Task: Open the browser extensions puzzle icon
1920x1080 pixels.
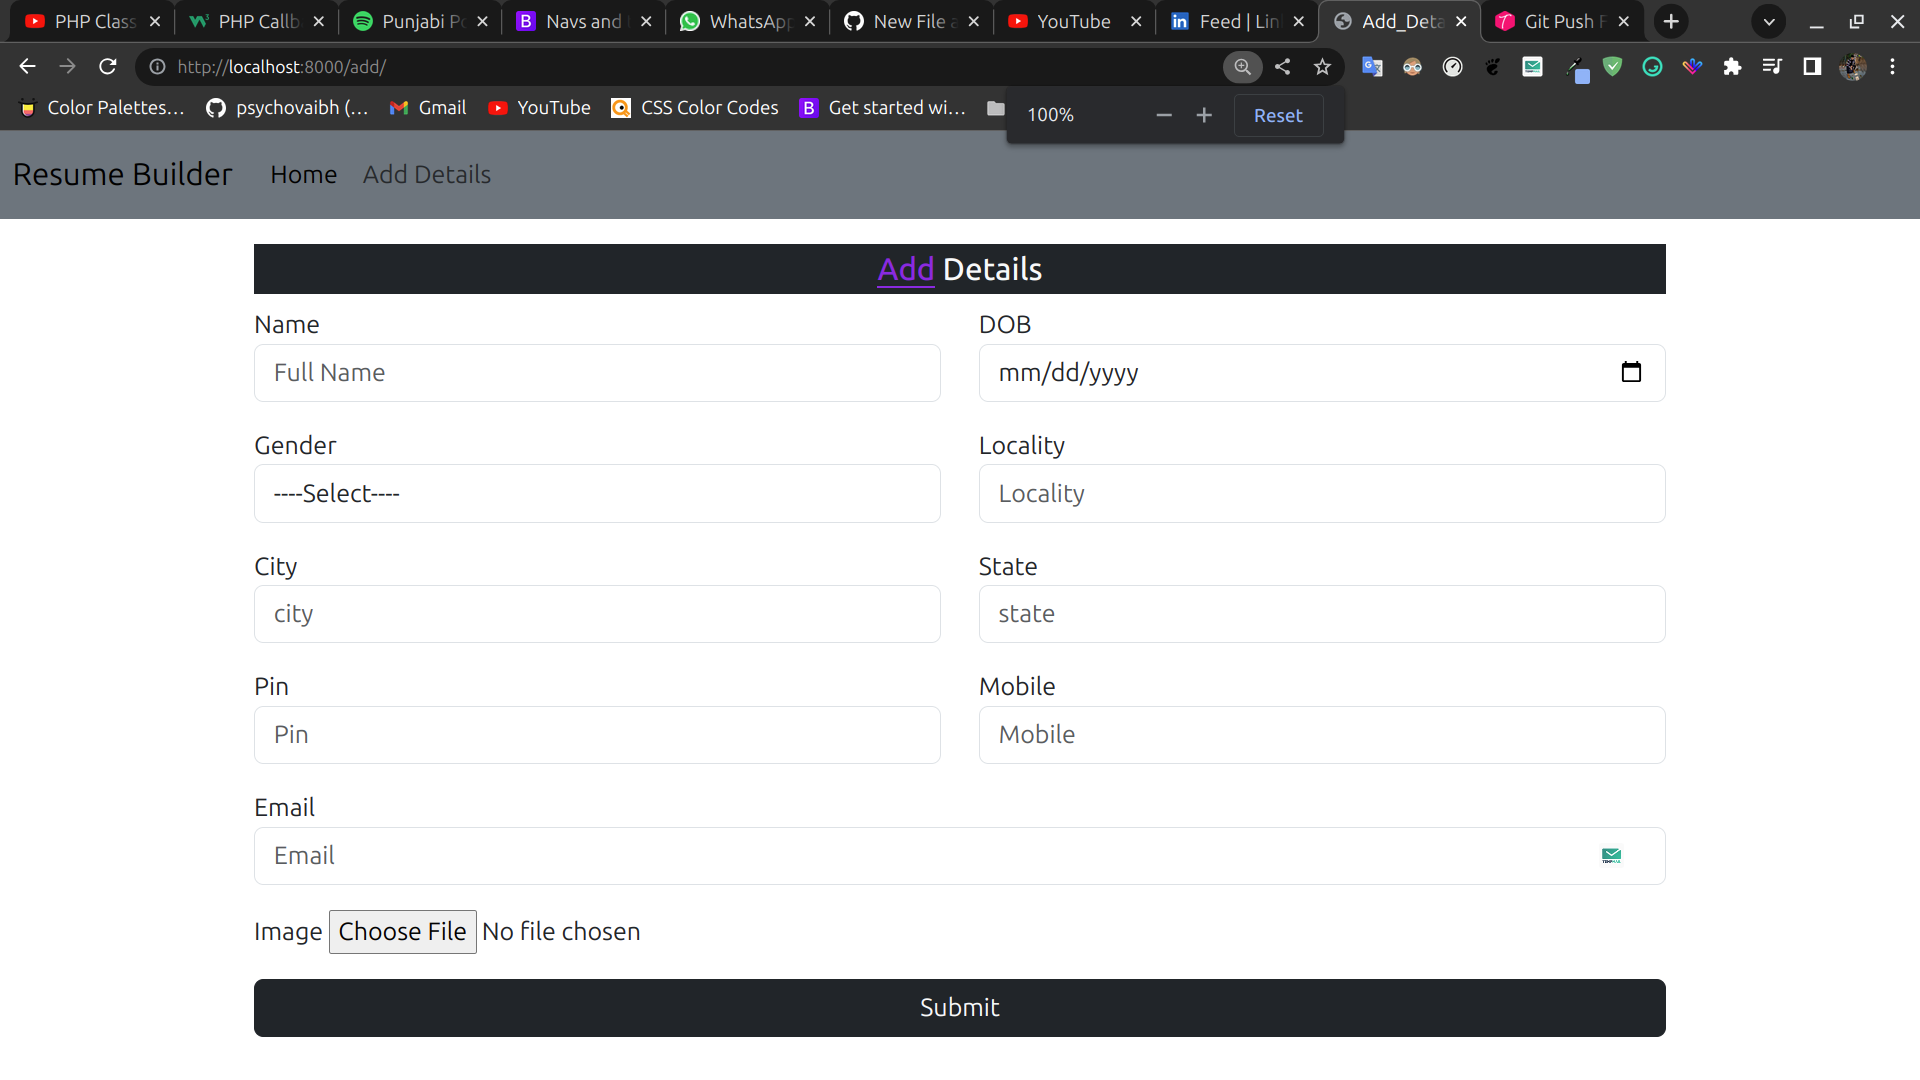Action: click(x=1733, y=67)
